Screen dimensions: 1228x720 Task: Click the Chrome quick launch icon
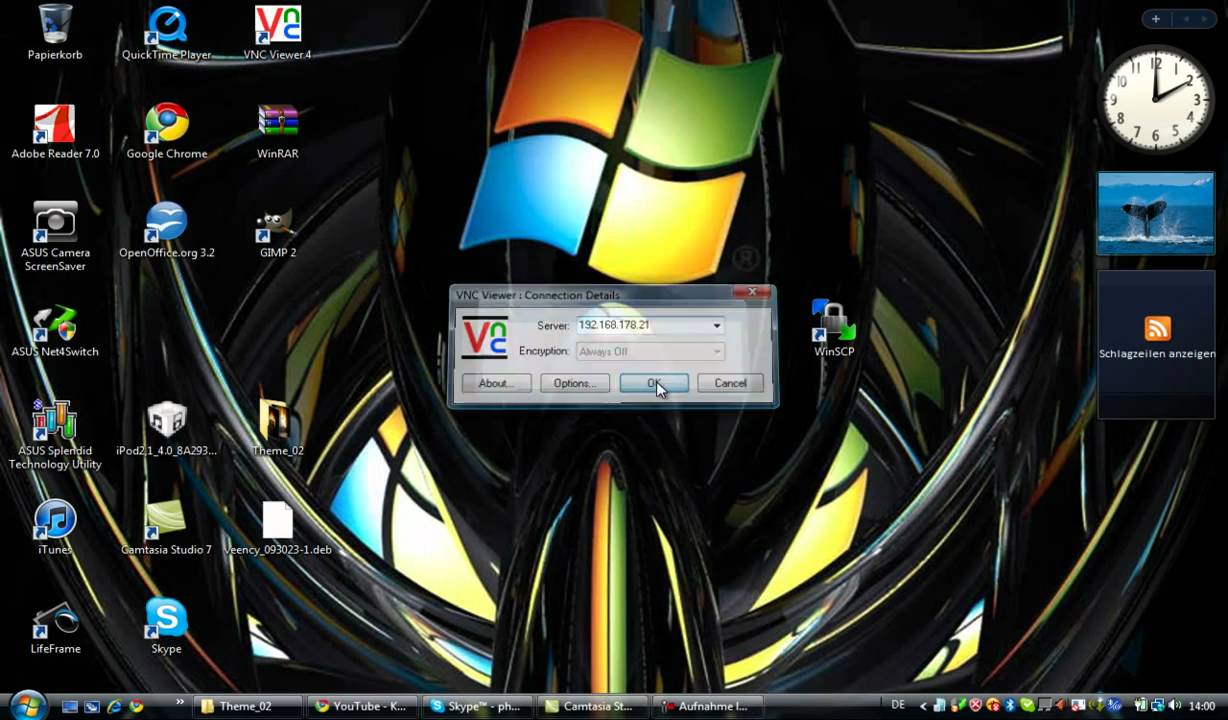[136, 706]
